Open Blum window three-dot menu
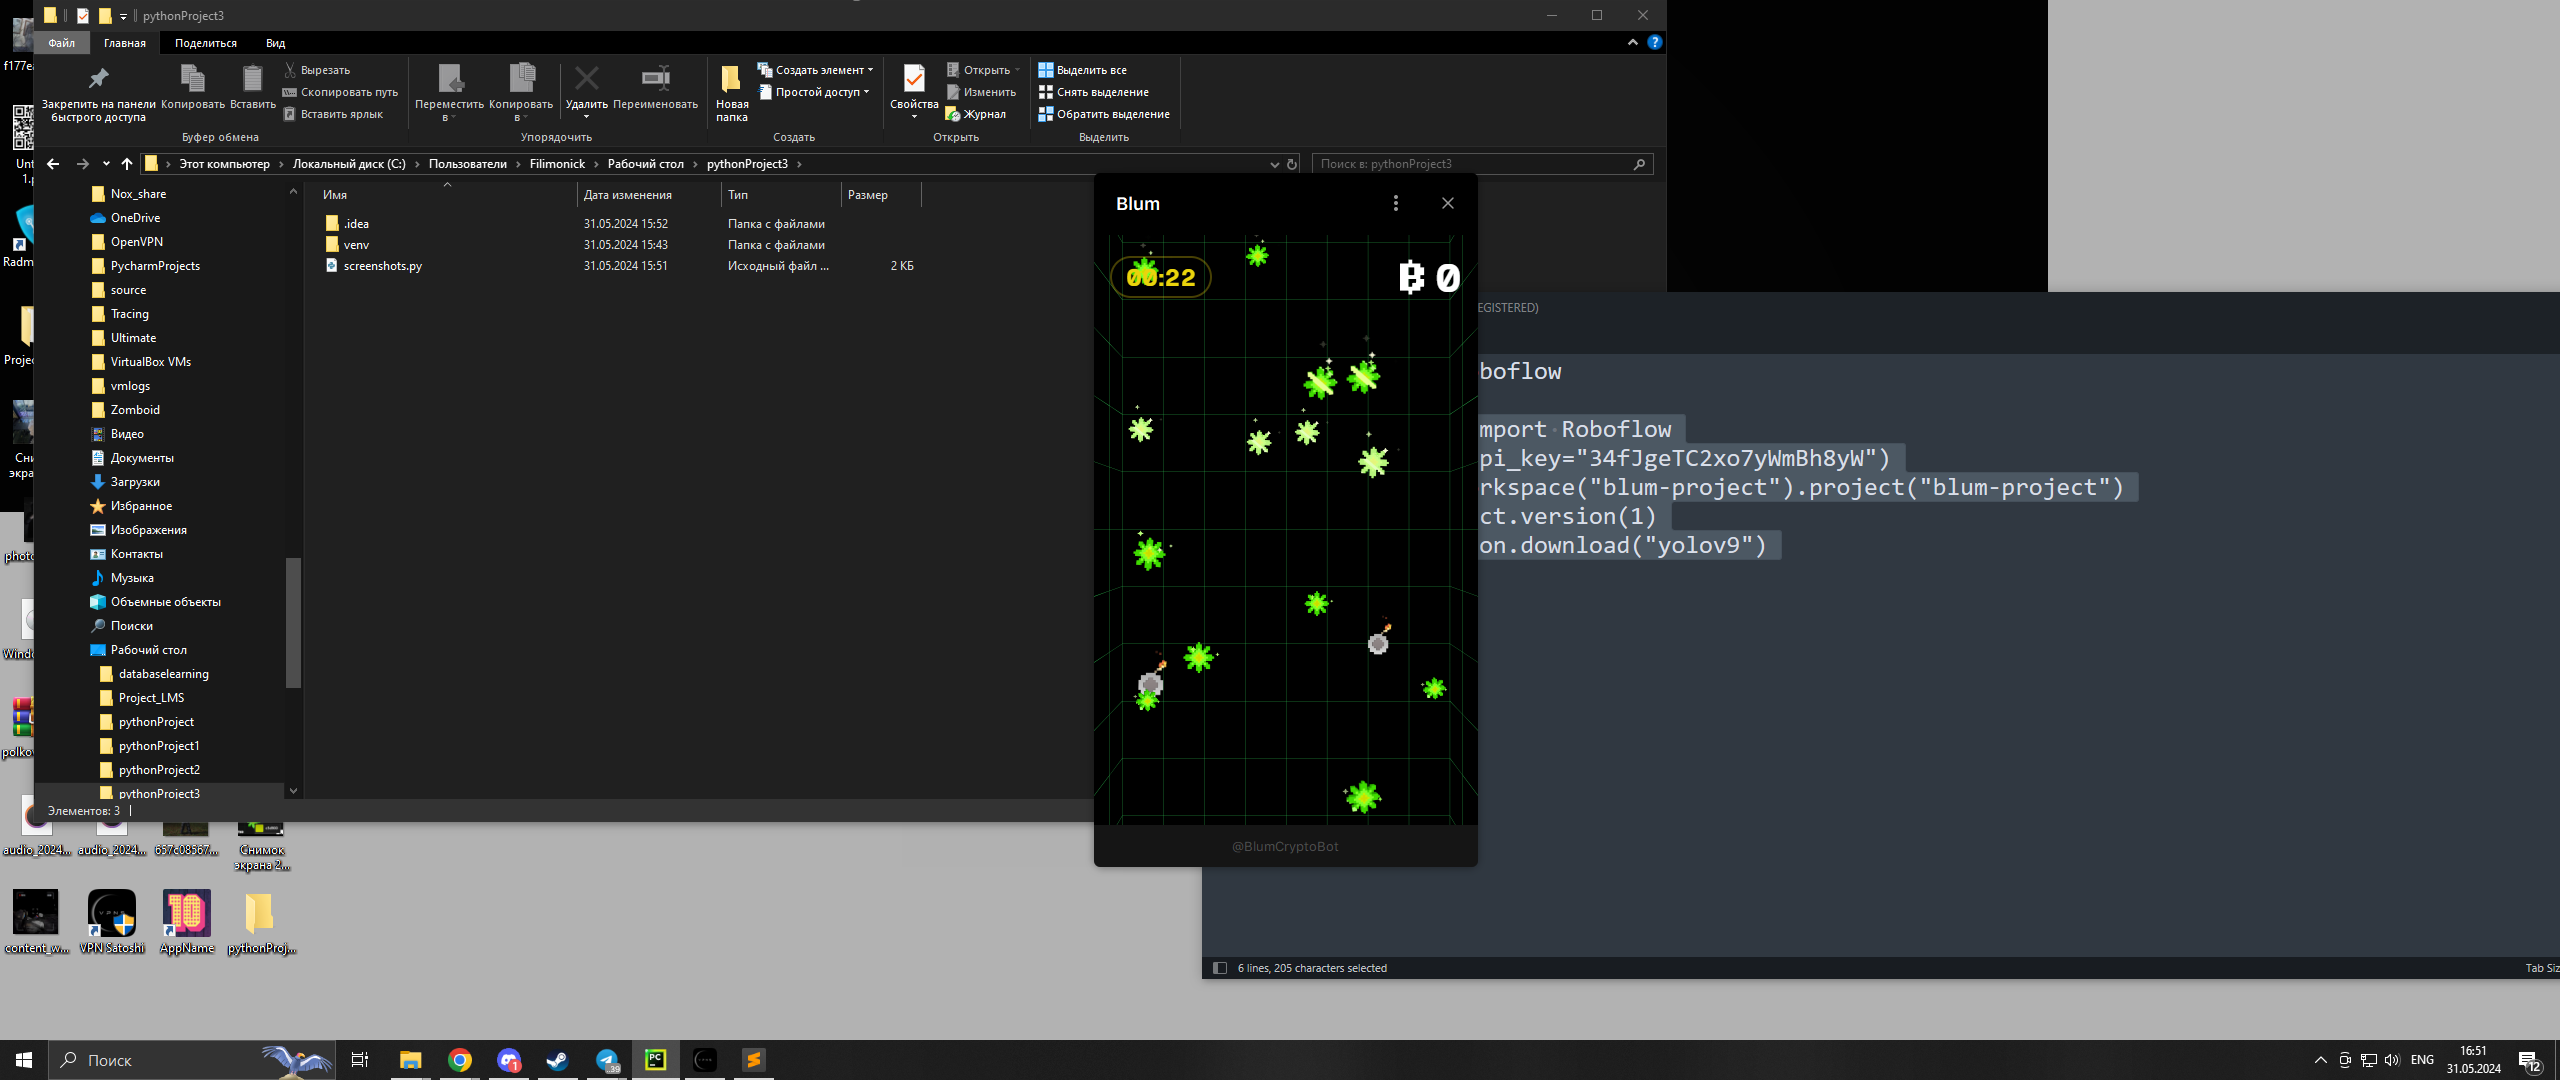This screenshot has height=1080, width=2560. pos(1396,203)
